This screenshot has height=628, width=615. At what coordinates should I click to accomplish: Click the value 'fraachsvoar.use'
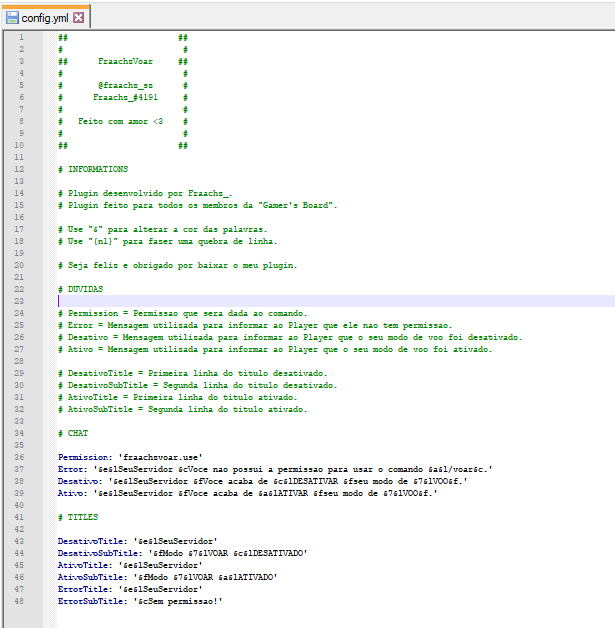160,457
